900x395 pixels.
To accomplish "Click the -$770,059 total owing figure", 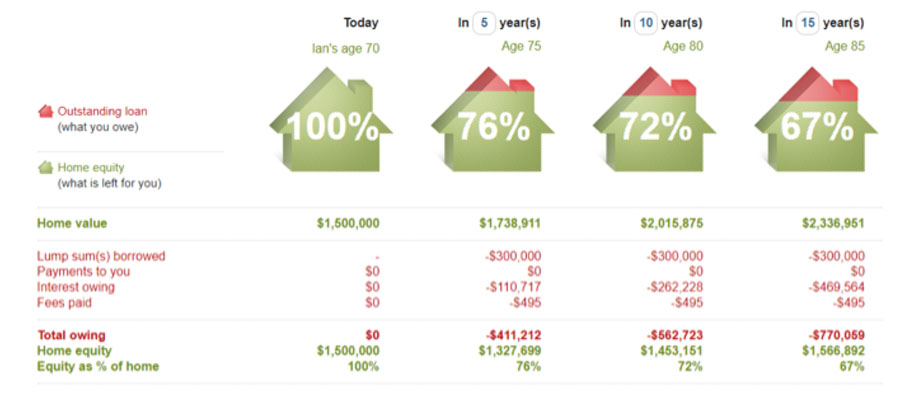I will click(836, 335).
